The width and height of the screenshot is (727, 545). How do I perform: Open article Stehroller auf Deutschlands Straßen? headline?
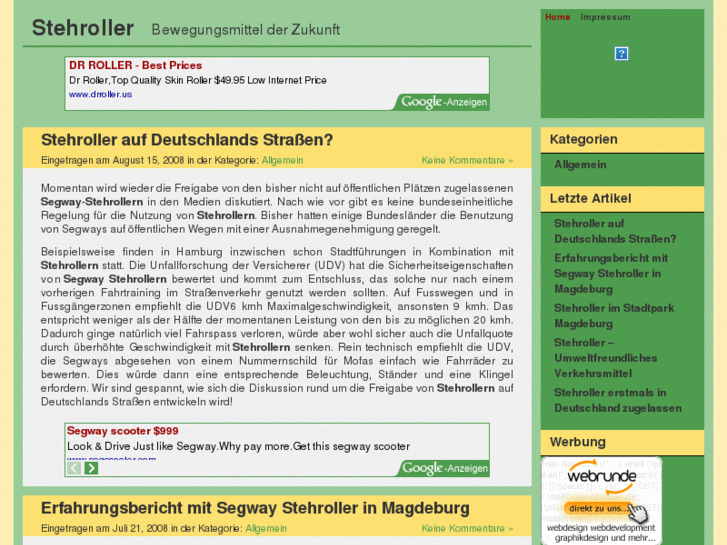click(187, 140)
